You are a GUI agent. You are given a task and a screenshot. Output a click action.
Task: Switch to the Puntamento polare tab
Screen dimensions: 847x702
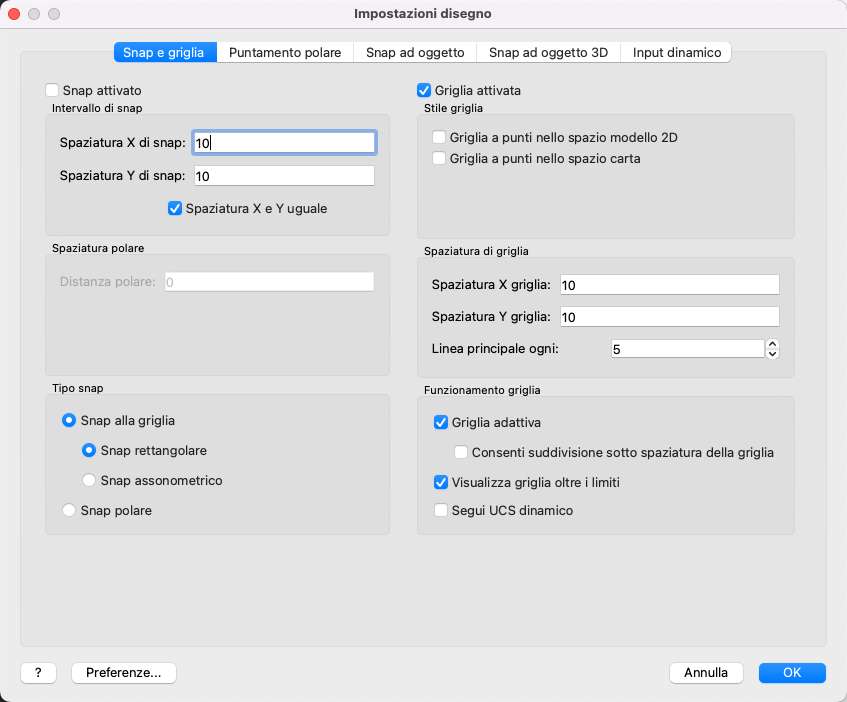pyautogui.click(x=285, y=52)
